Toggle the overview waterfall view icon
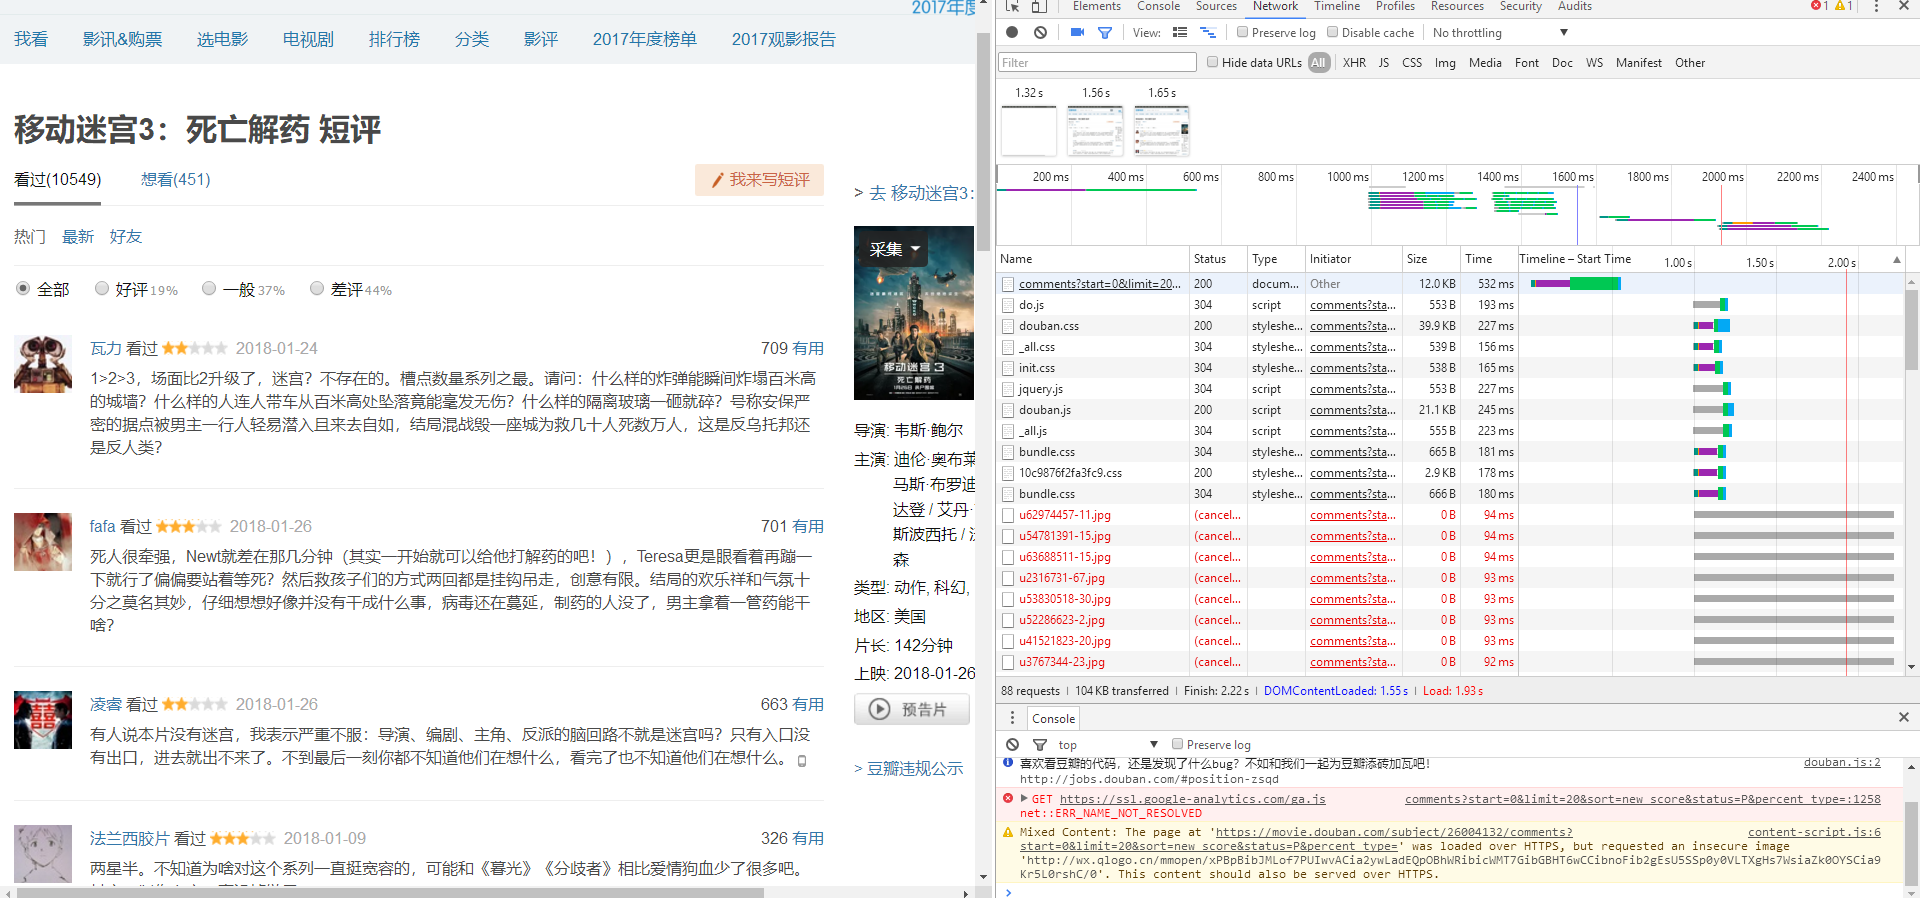This screenshot has height=898, width=1920. click(1208, 32)
